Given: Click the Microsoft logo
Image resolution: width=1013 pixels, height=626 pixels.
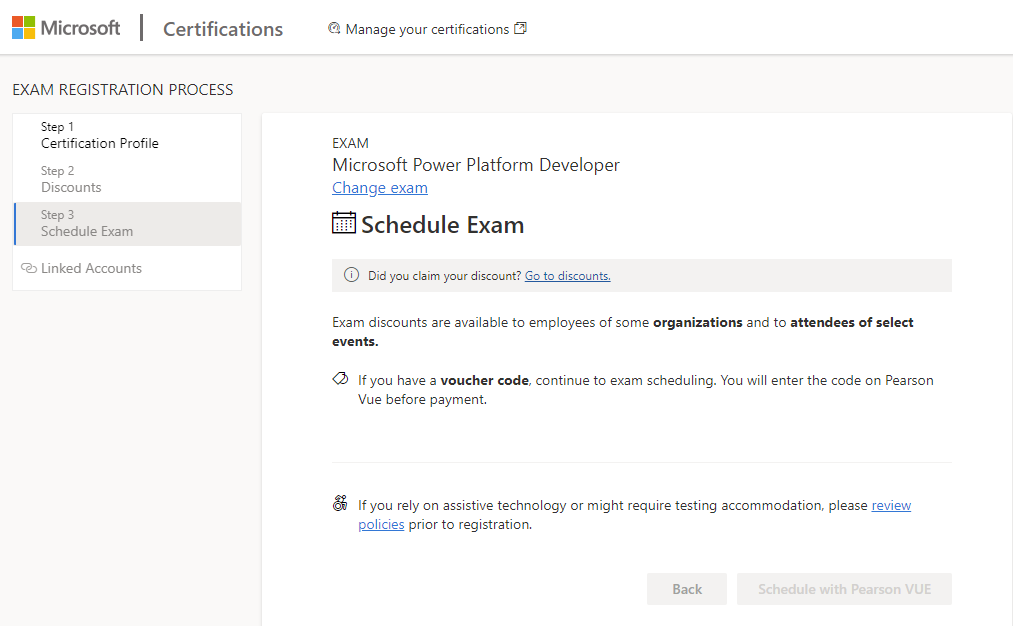Looking at the screenshot, I should [x=66, y=28].
